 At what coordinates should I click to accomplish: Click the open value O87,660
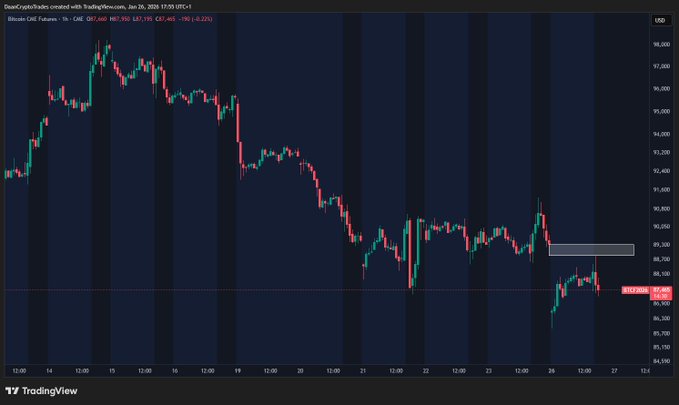tap(97, 19)
